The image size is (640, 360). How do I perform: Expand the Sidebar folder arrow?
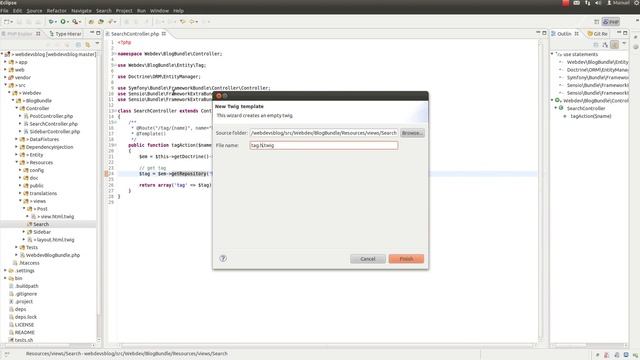24,232
